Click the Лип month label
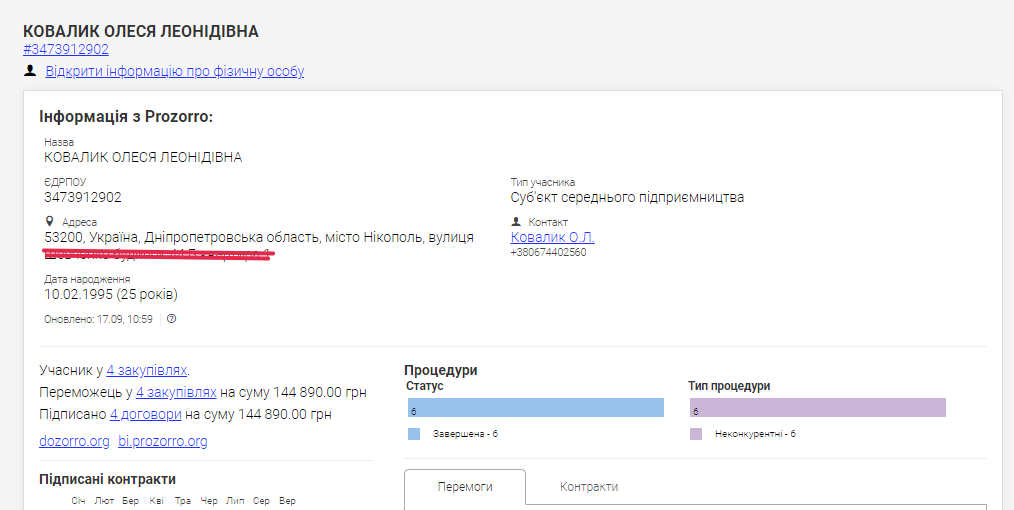The image size is (1014, 510). (x=235, y=501)
